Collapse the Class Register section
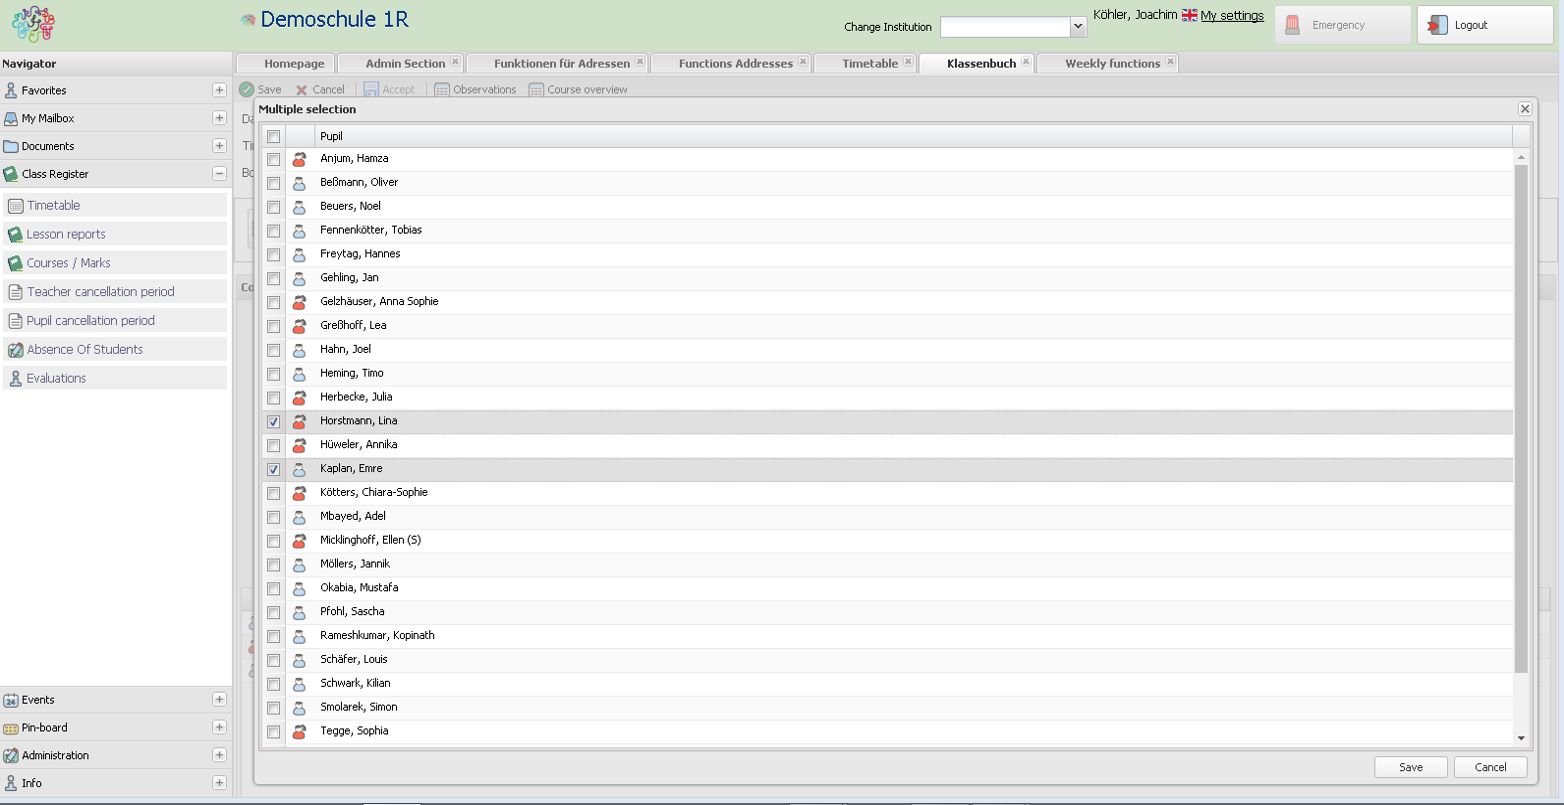The width and height of the screenshot is (1564, 805). tap(219, 174)
